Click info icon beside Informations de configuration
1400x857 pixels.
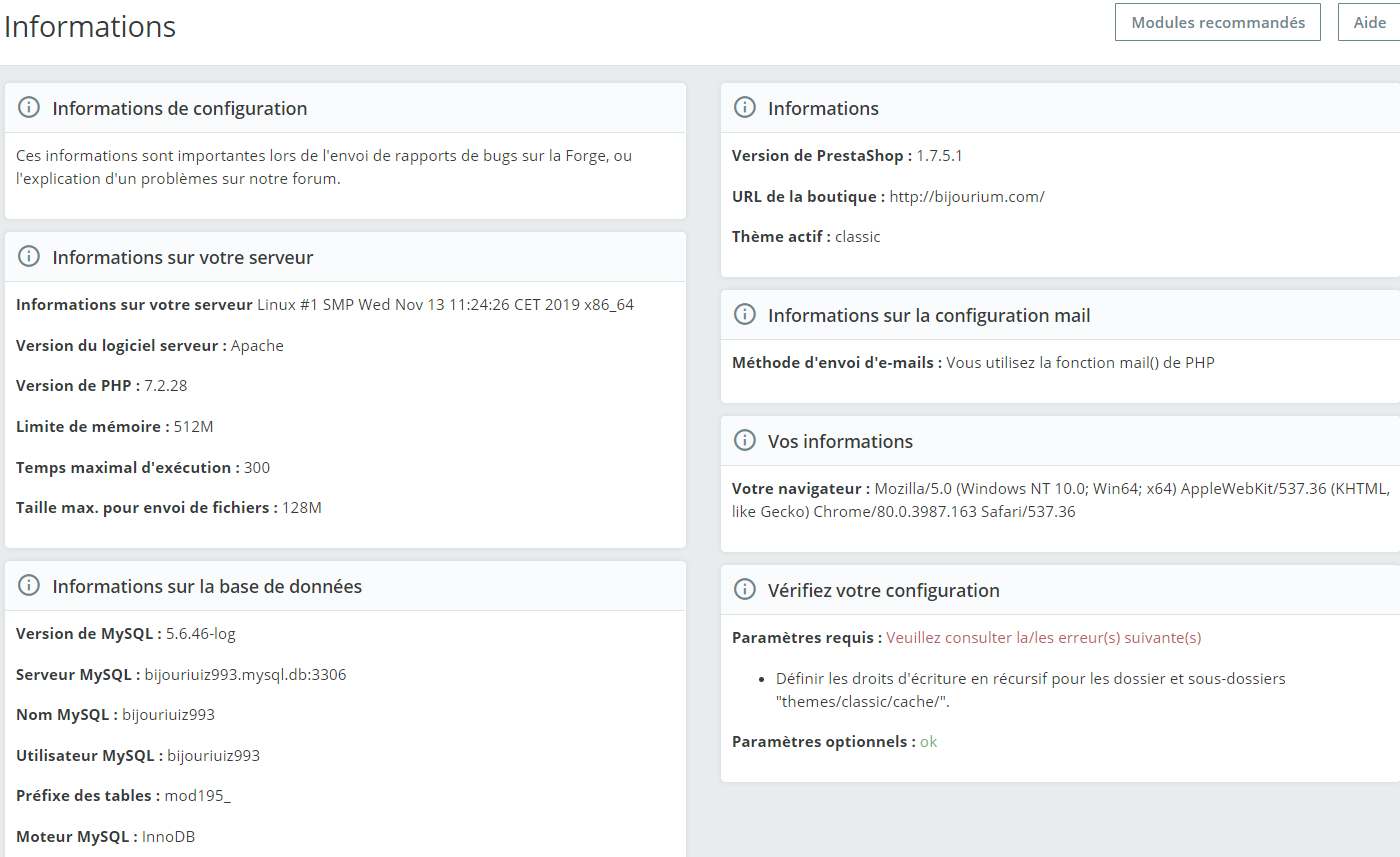coord(30,108)
